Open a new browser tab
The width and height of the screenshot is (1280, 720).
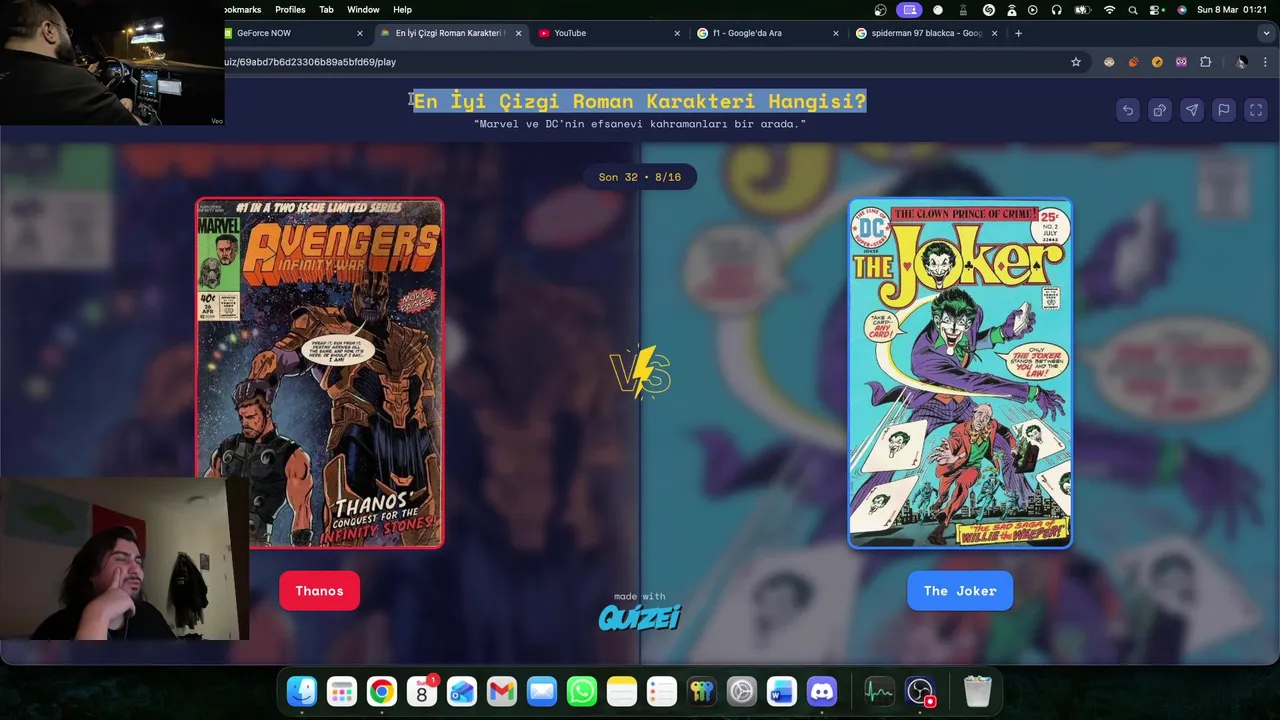[x=1018, y=33]
